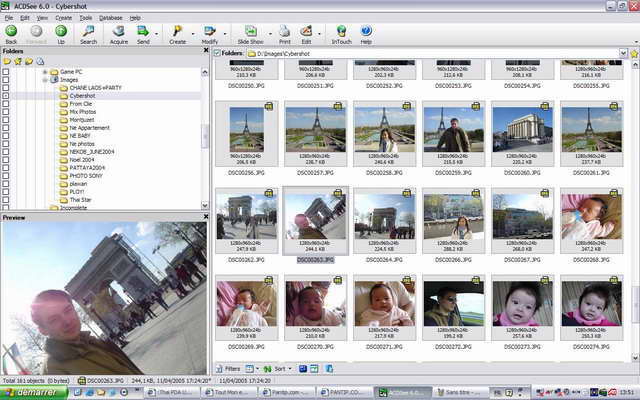Open the Send dropdown arrow

(x=157, y=33)
